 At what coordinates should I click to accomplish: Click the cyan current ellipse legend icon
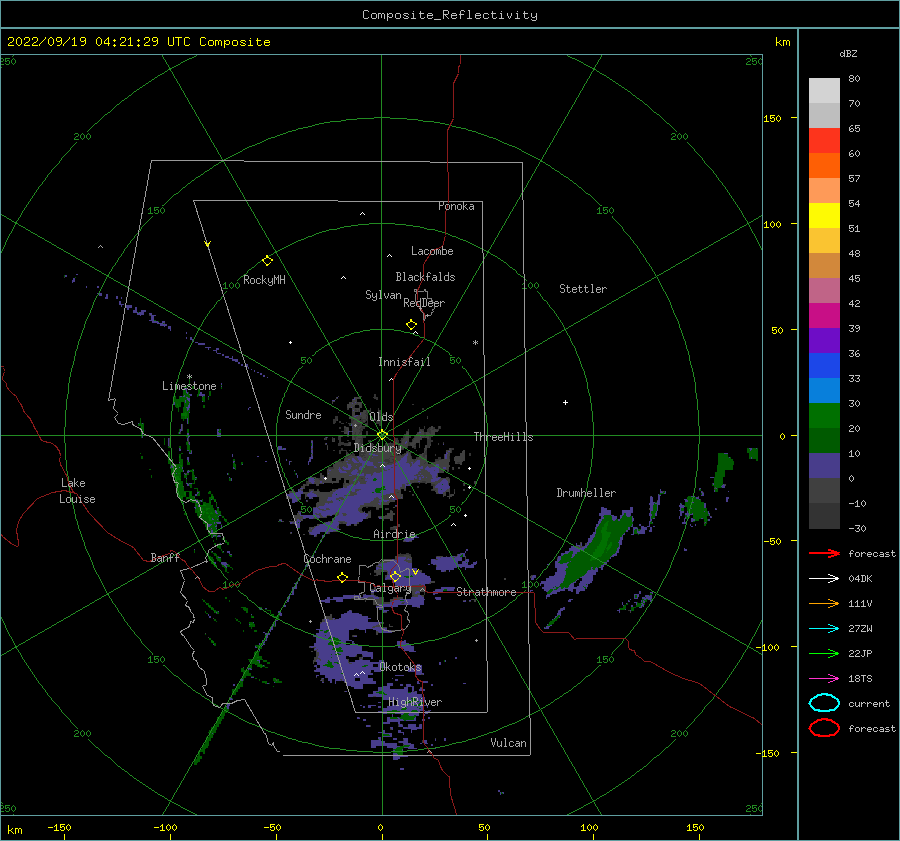click(x=824, y=703)
